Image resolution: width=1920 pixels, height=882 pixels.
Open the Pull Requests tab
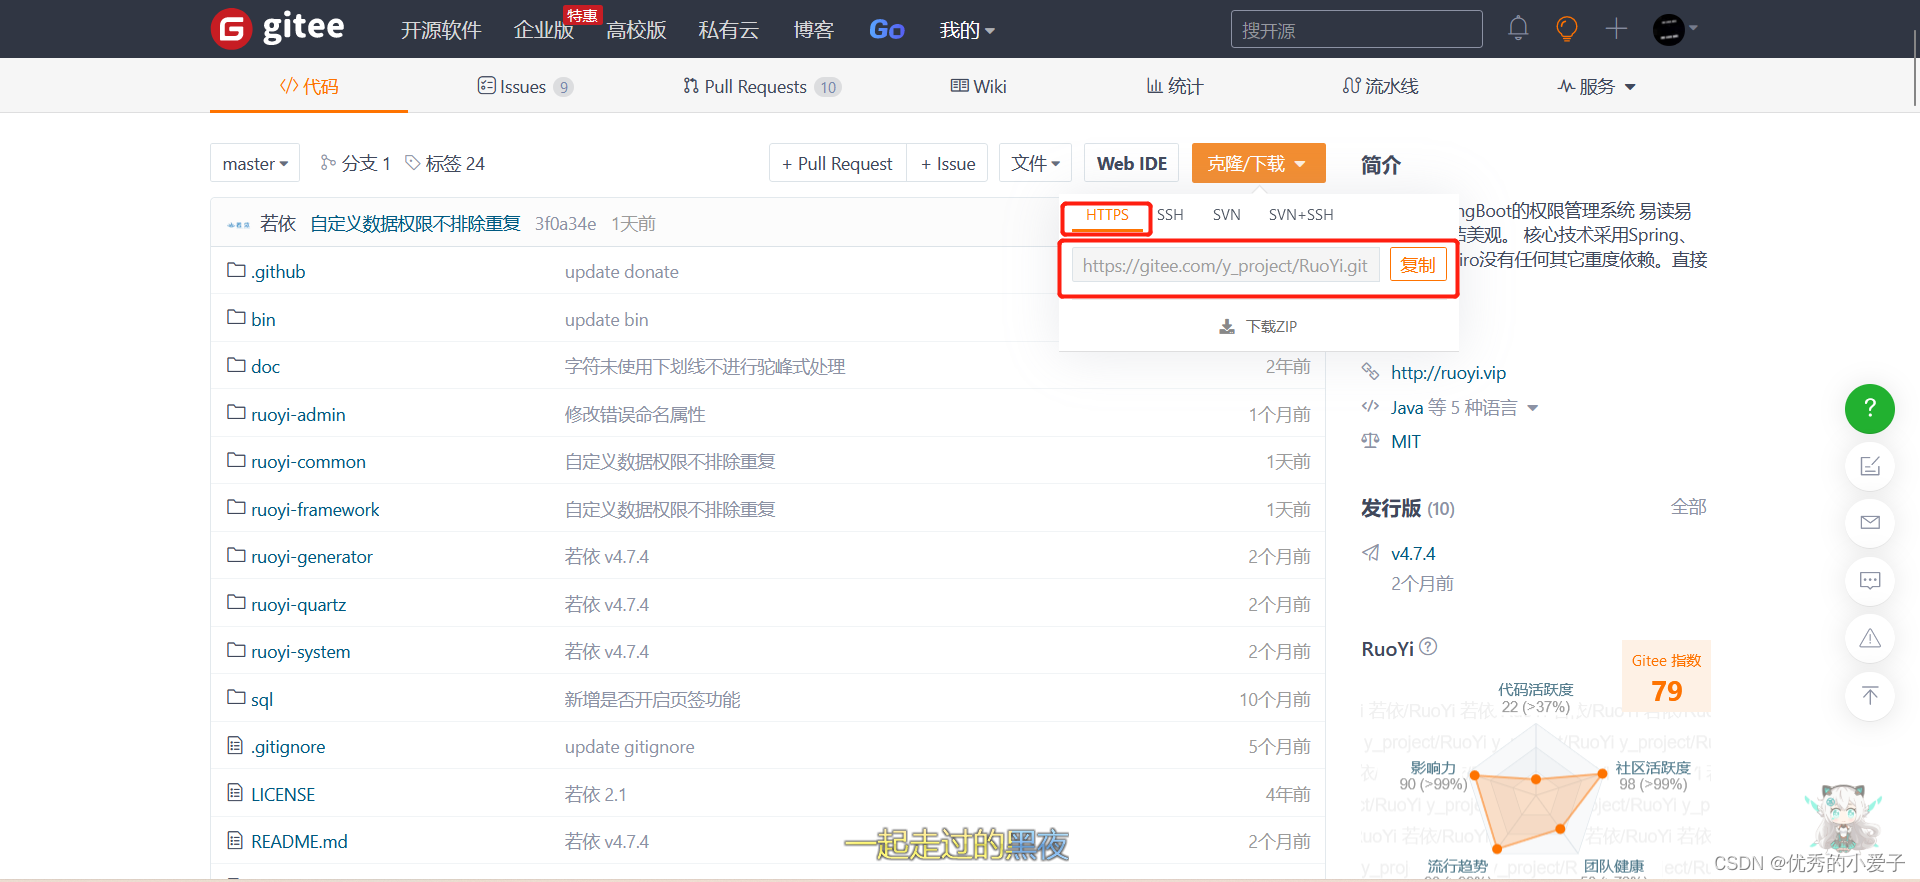762,87
